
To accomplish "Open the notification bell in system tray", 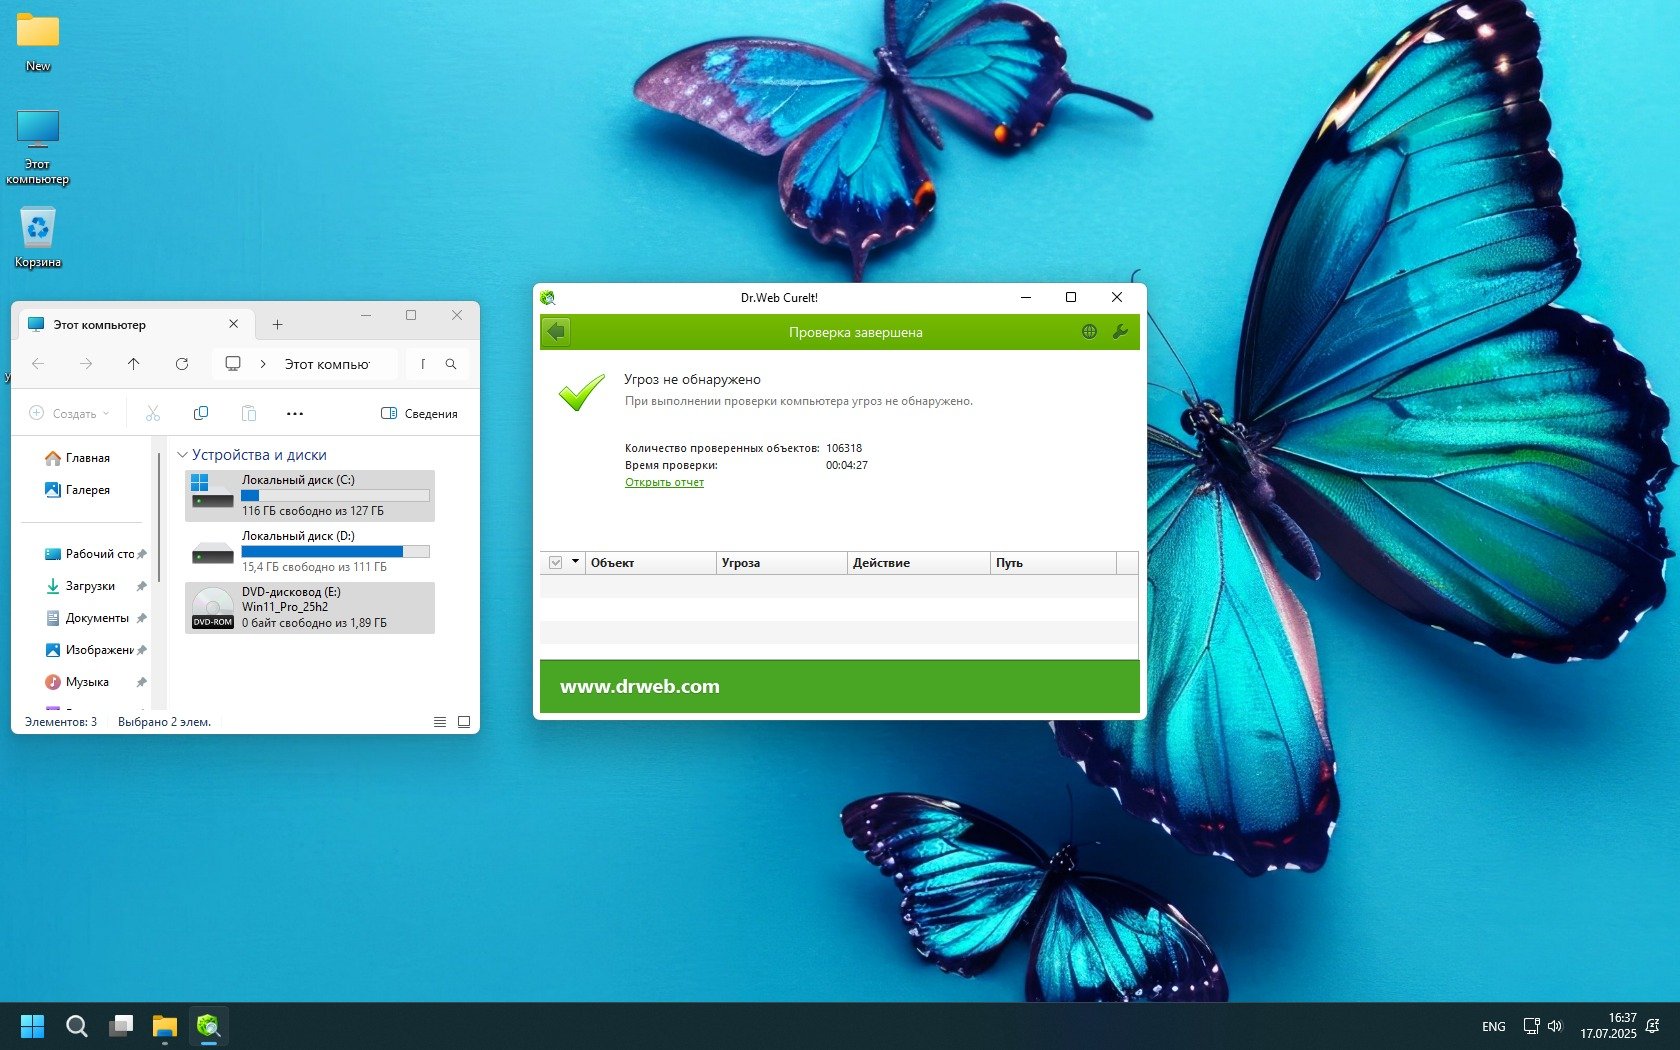I will (1654, 1026).
